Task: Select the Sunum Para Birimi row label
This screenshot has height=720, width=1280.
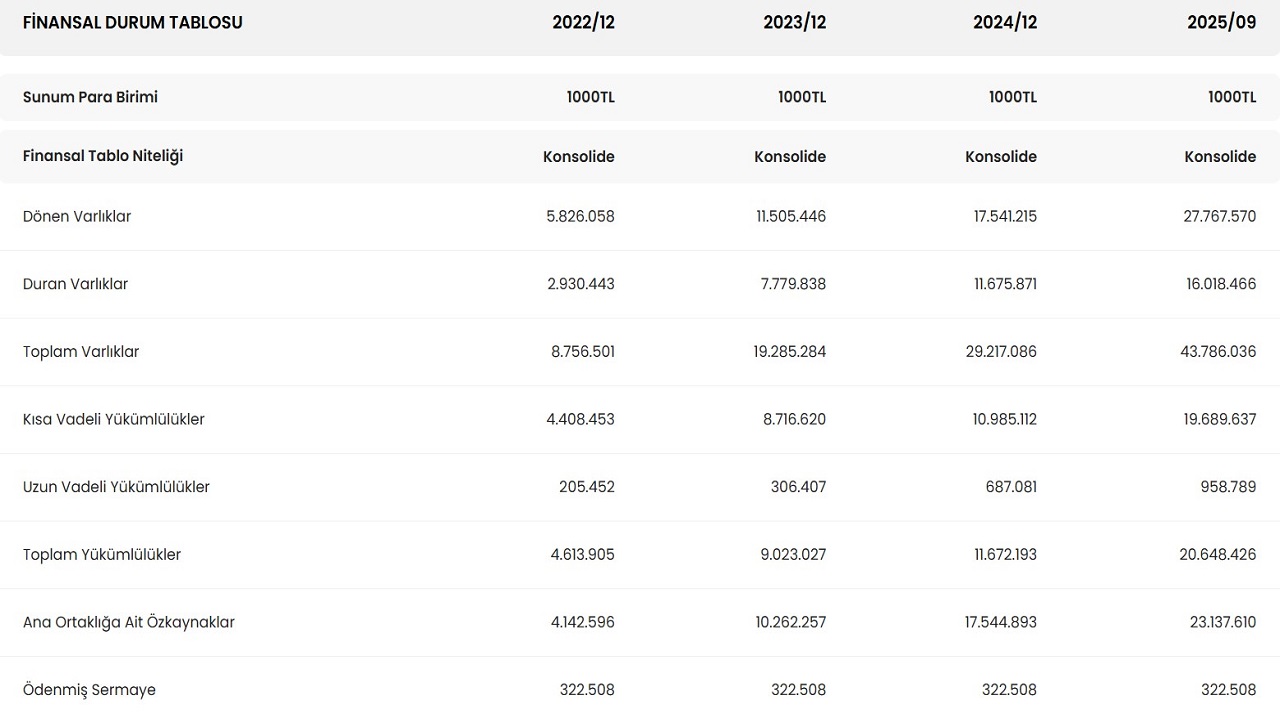Action: [x=90, y=97]
